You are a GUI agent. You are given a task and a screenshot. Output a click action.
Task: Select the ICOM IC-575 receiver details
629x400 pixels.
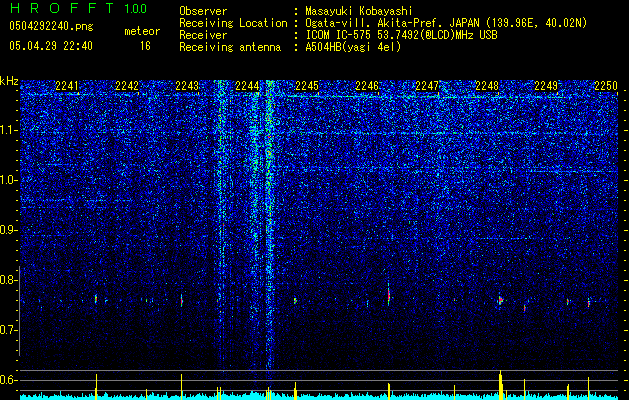coord(401,35)
